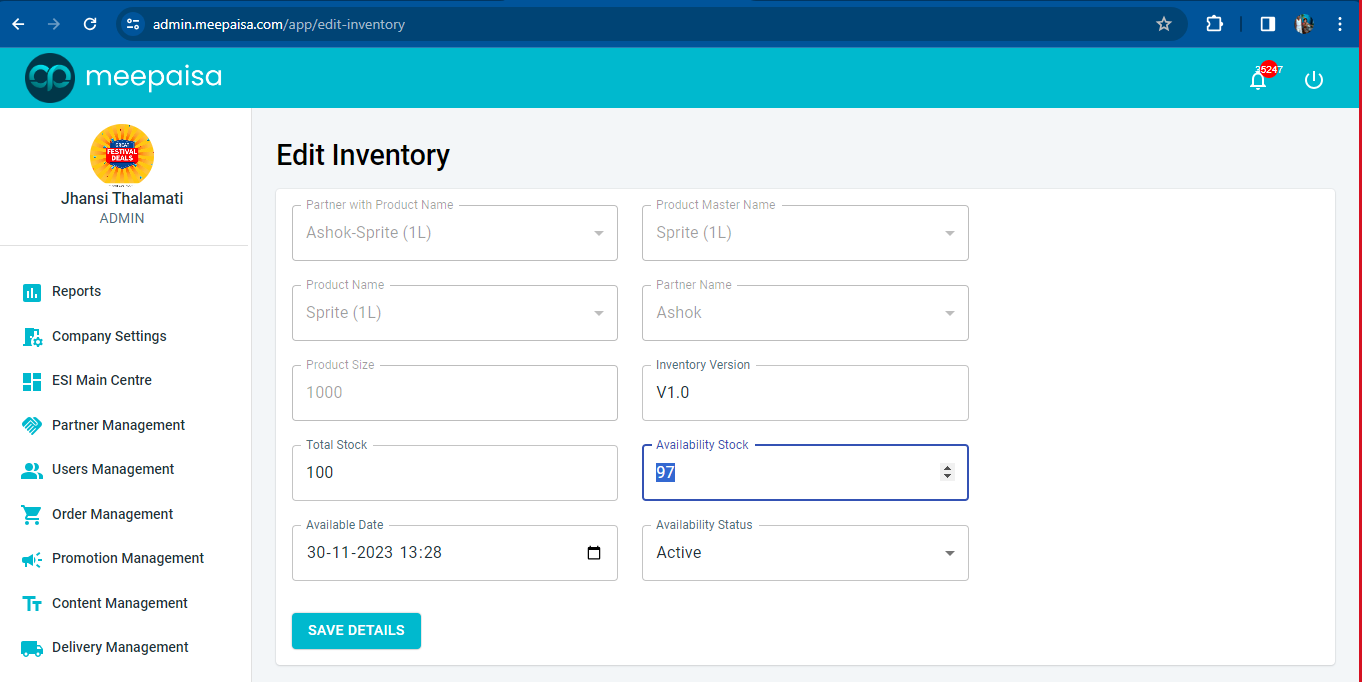Click the Delivery Management truck icon
Viewport: 1362px width, 682px height.
tap(32, 648)
